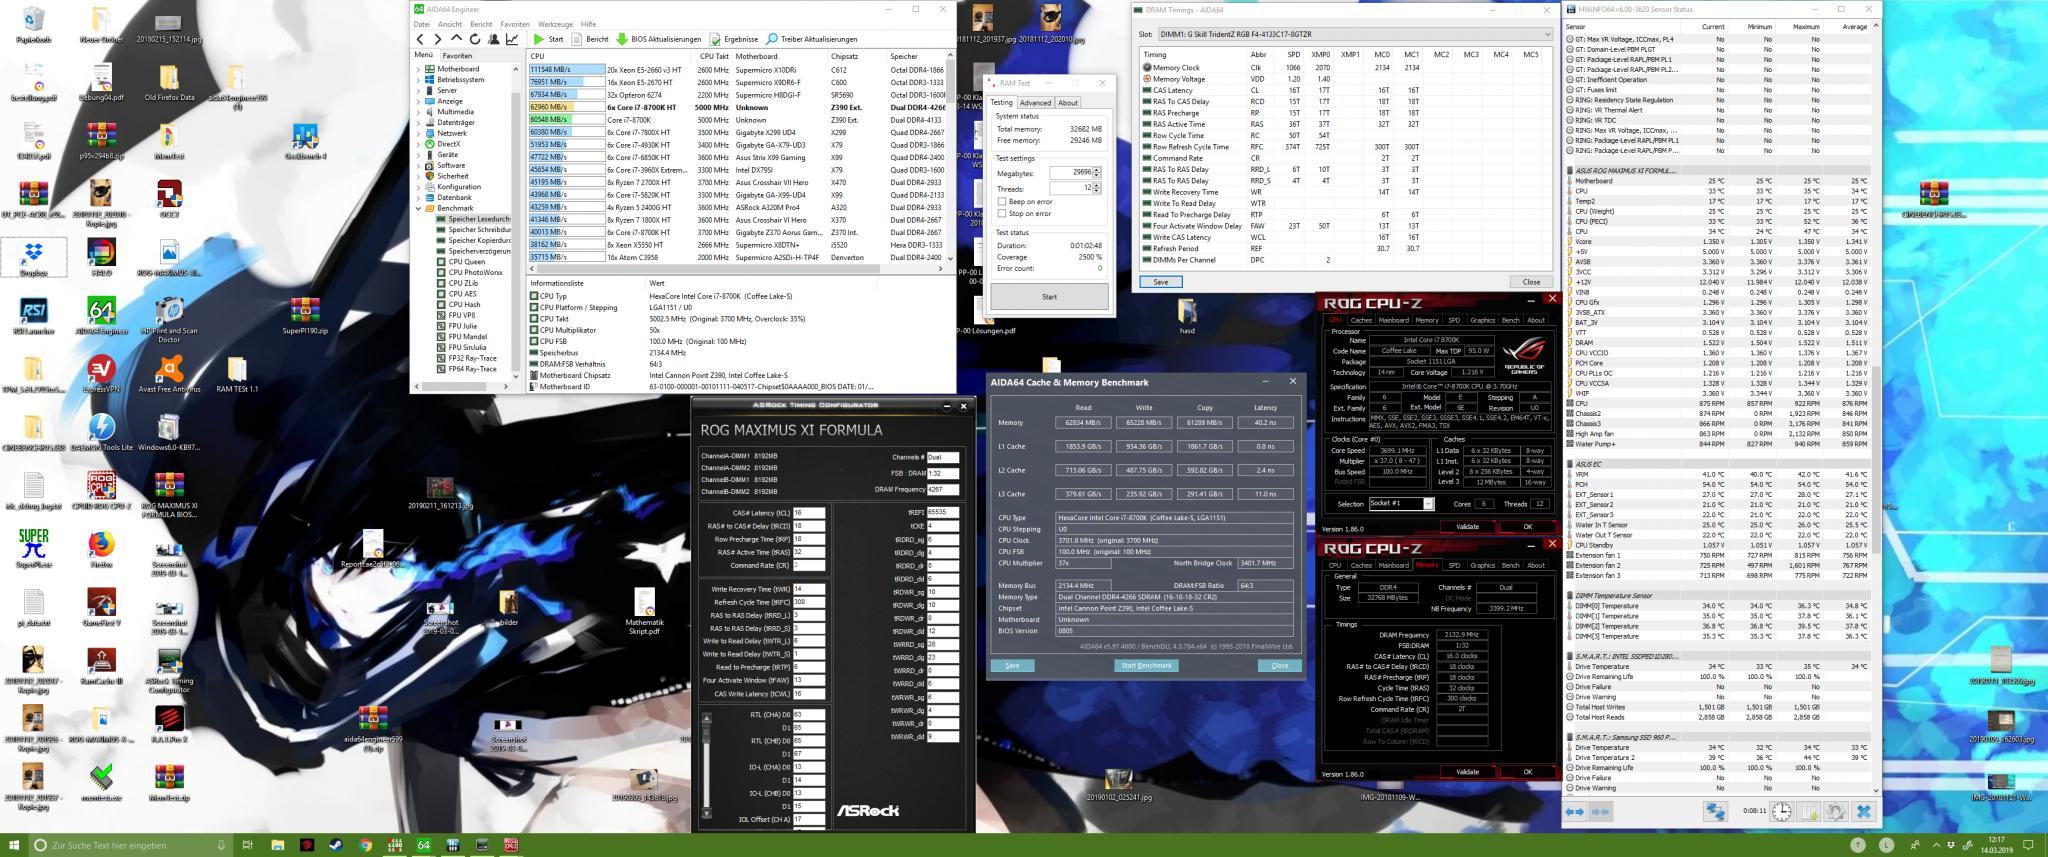The height and width of the screenshot is (857, 2048).
Task: Close the DRAM Timings dialog via Close button
Action: (x=1530, y=282)
